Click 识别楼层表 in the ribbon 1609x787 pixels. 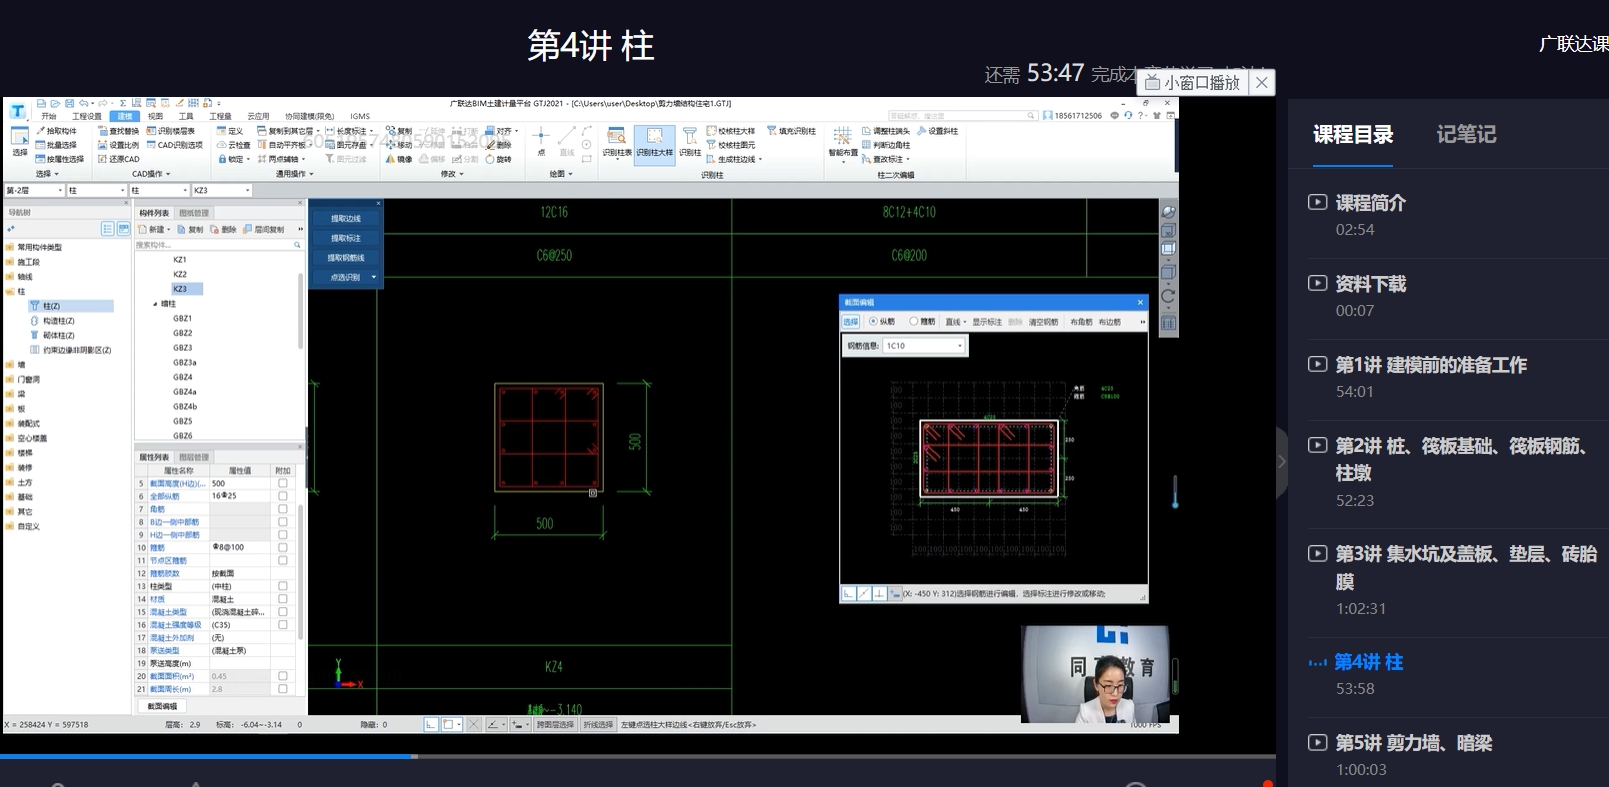[171, 131]
